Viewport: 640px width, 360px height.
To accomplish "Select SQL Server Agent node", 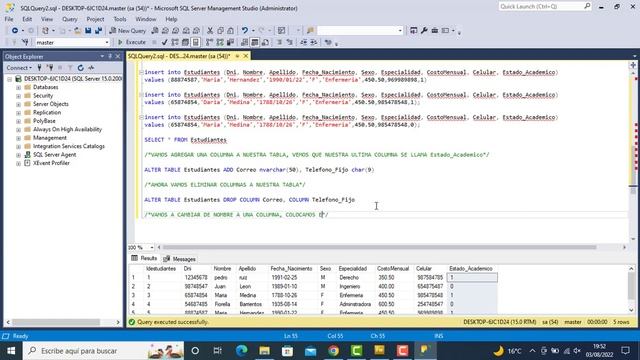I will (54, 155).
